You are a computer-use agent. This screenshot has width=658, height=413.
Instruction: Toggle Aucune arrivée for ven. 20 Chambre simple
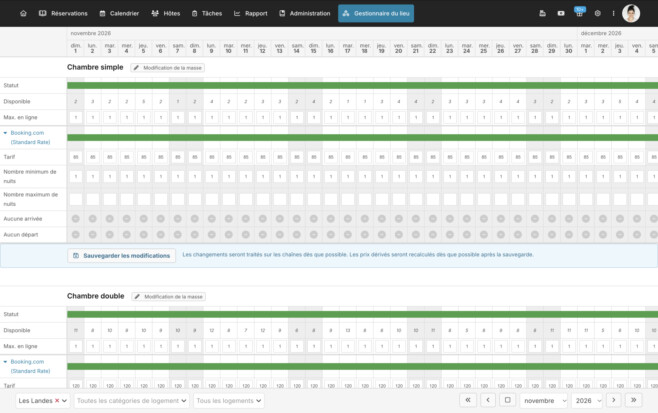click(399, 219)
